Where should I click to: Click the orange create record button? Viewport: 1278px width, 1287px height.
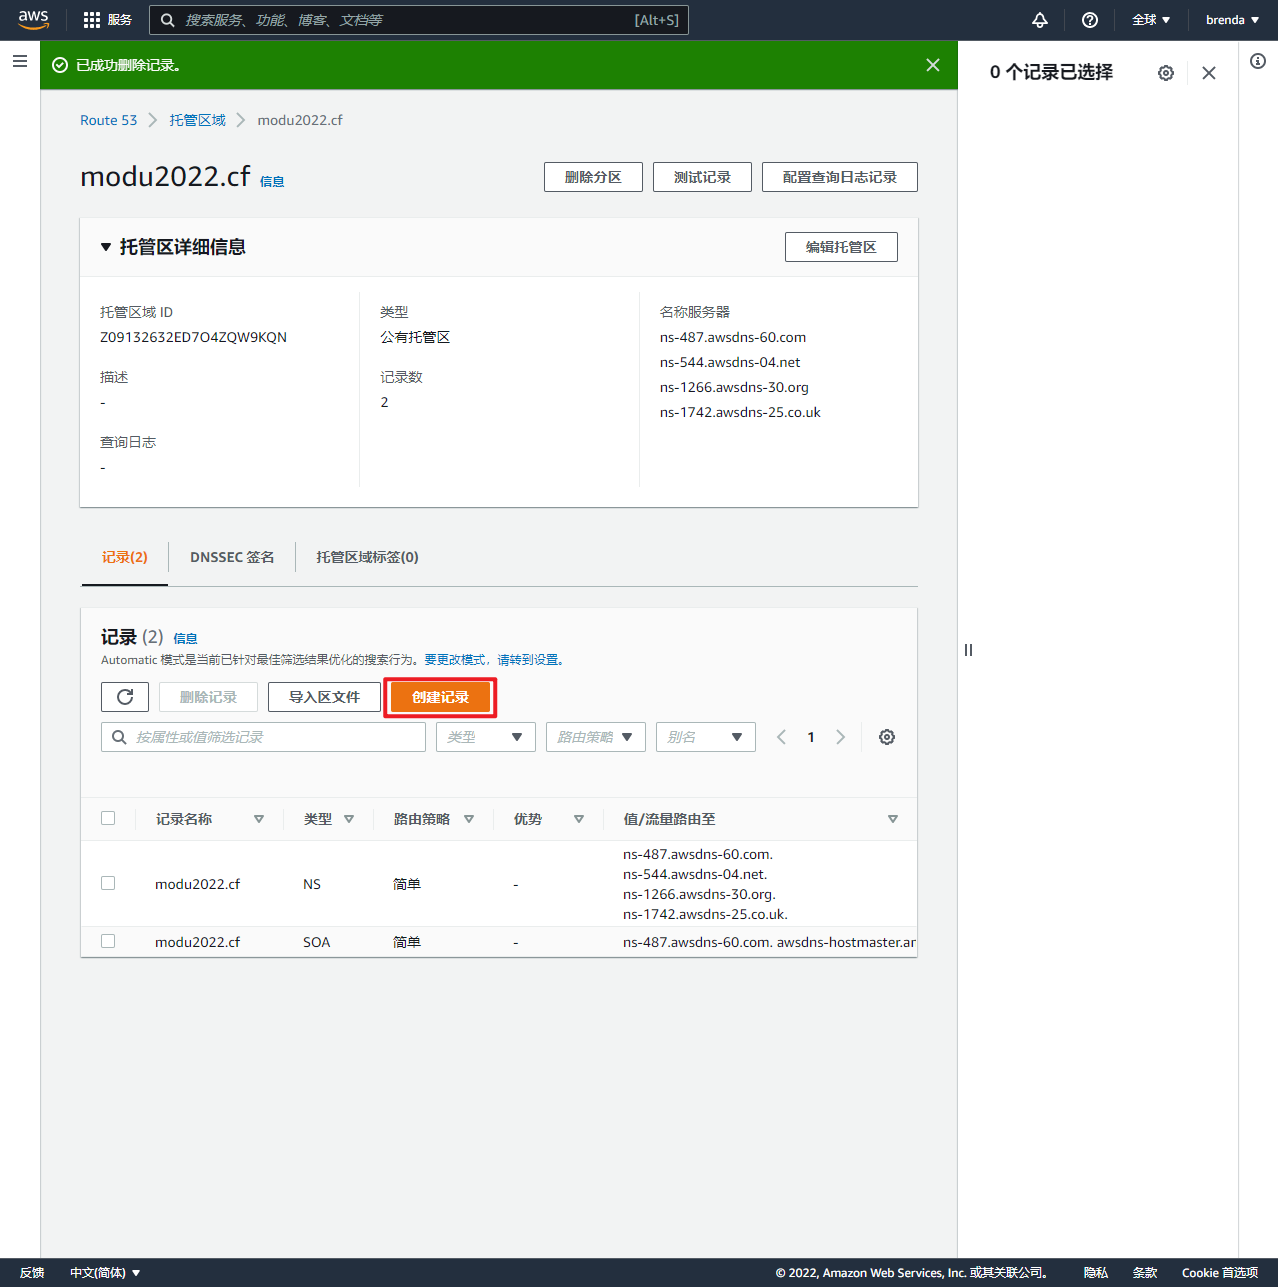440,697
